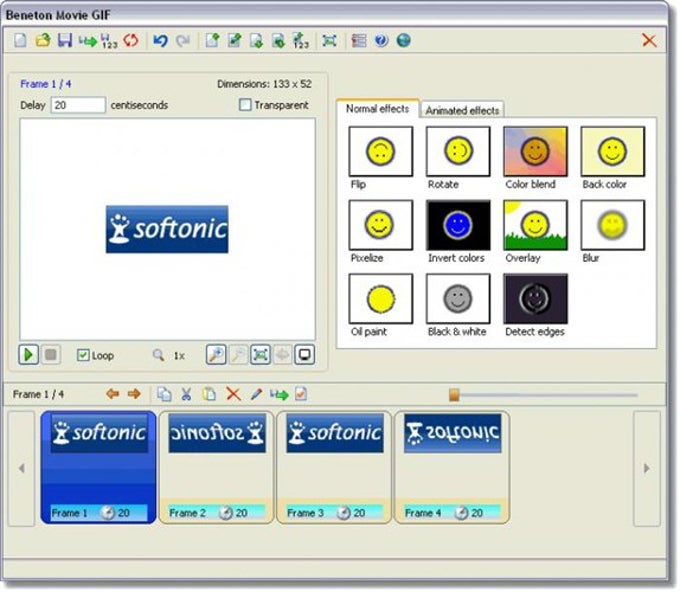Viewport: 680px width, 592px height.
Task: Open help with the question mark icon
Action: [x=381, y=40]
